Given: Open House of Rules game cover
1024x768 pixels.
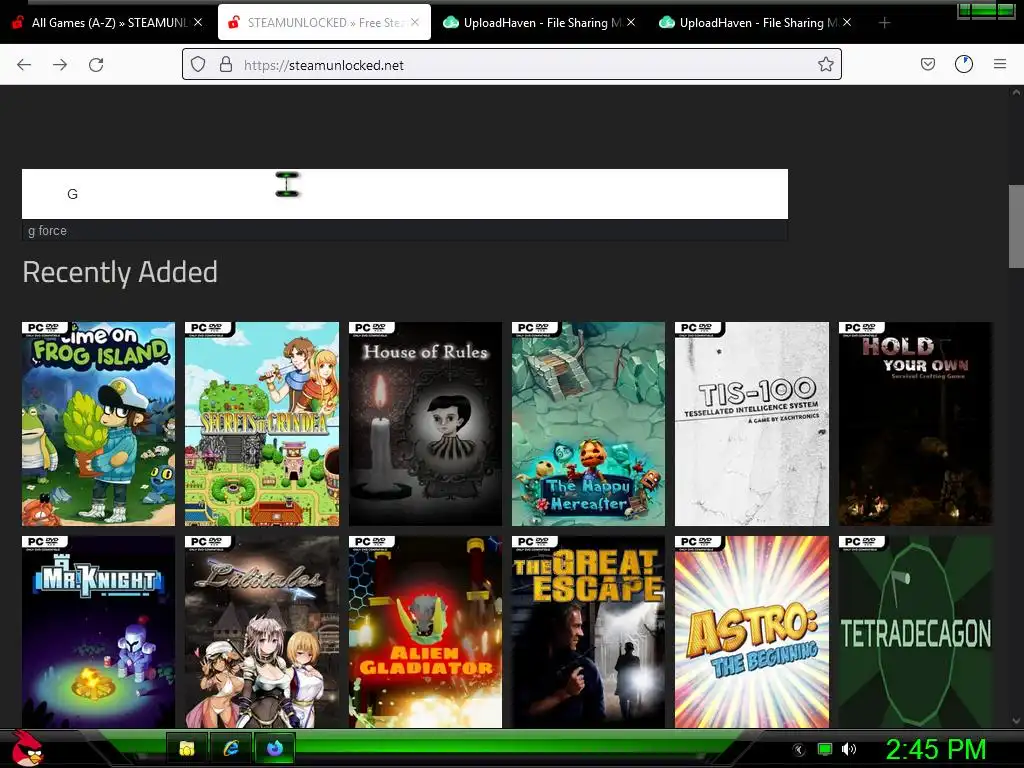Looking at the screenshot, I should [x=425, y=424].
